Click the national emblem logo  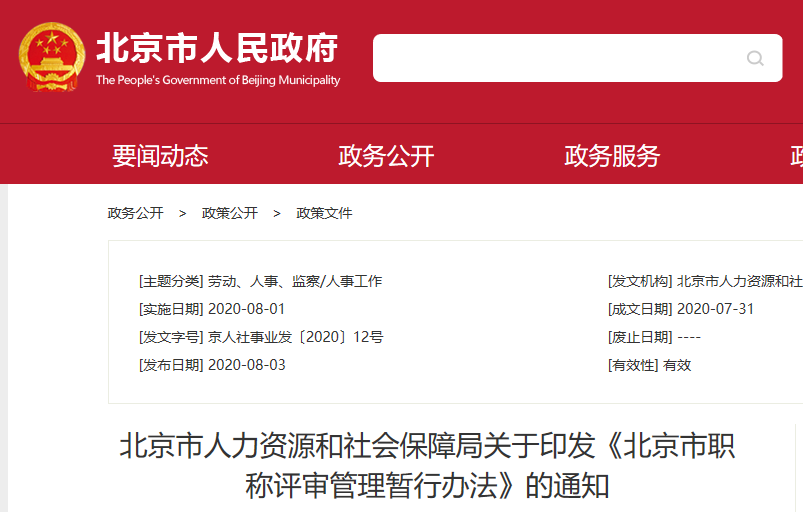[52, 58]
